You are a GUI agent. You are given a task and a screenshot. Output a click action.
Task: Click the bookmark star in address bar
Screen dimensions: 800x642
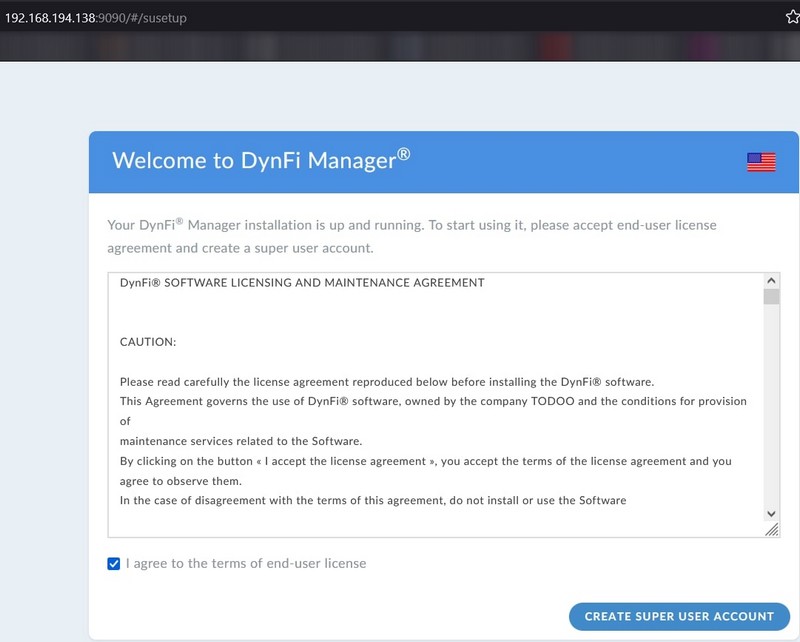click(x=791, y=18)
